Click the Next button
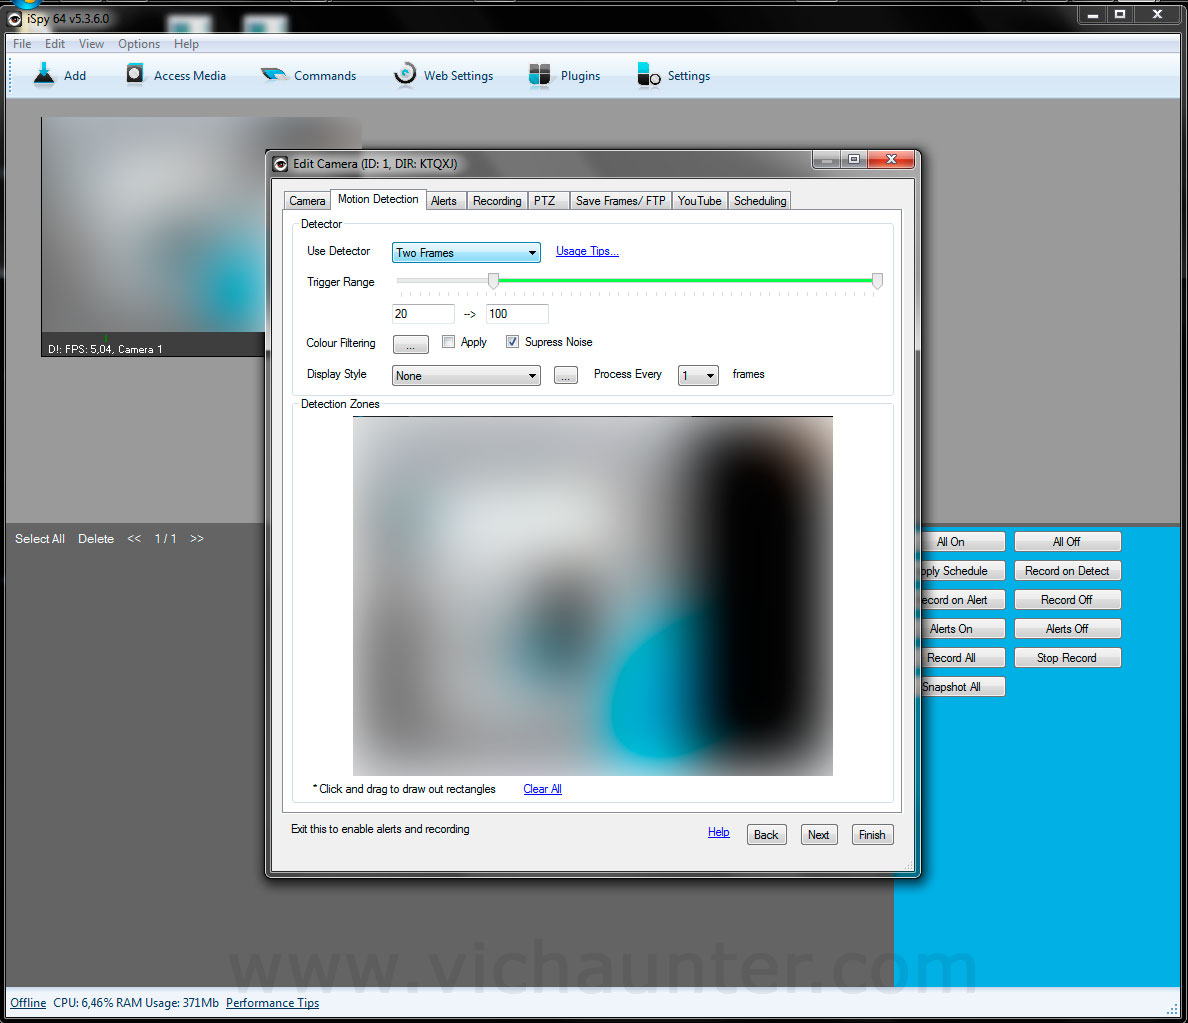 click(818, 834)
